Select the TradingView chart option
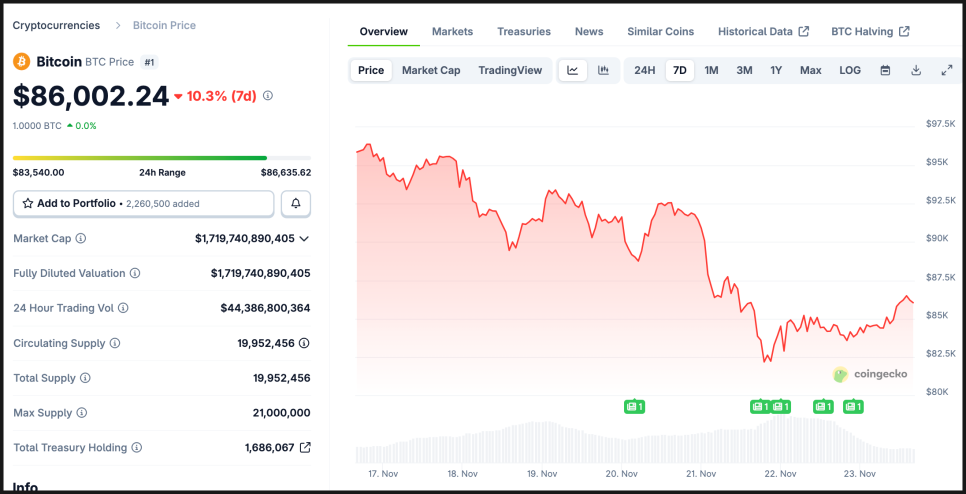Screen dimensions: 966x494 510,70
